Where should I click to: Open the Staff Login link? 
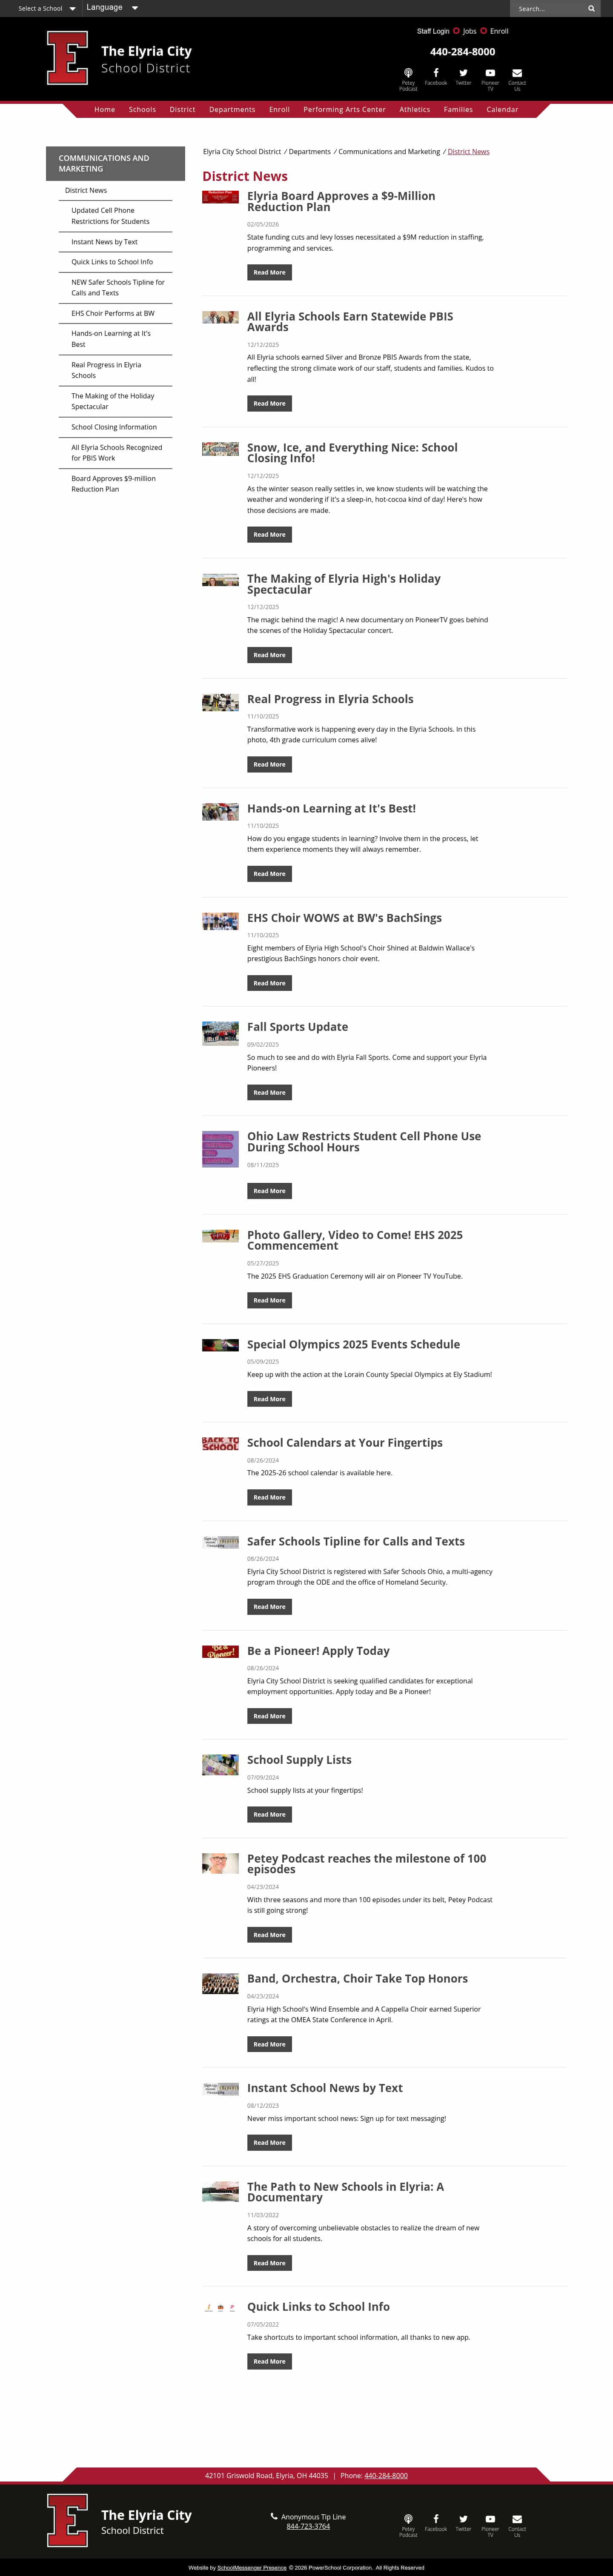(433, 31)
